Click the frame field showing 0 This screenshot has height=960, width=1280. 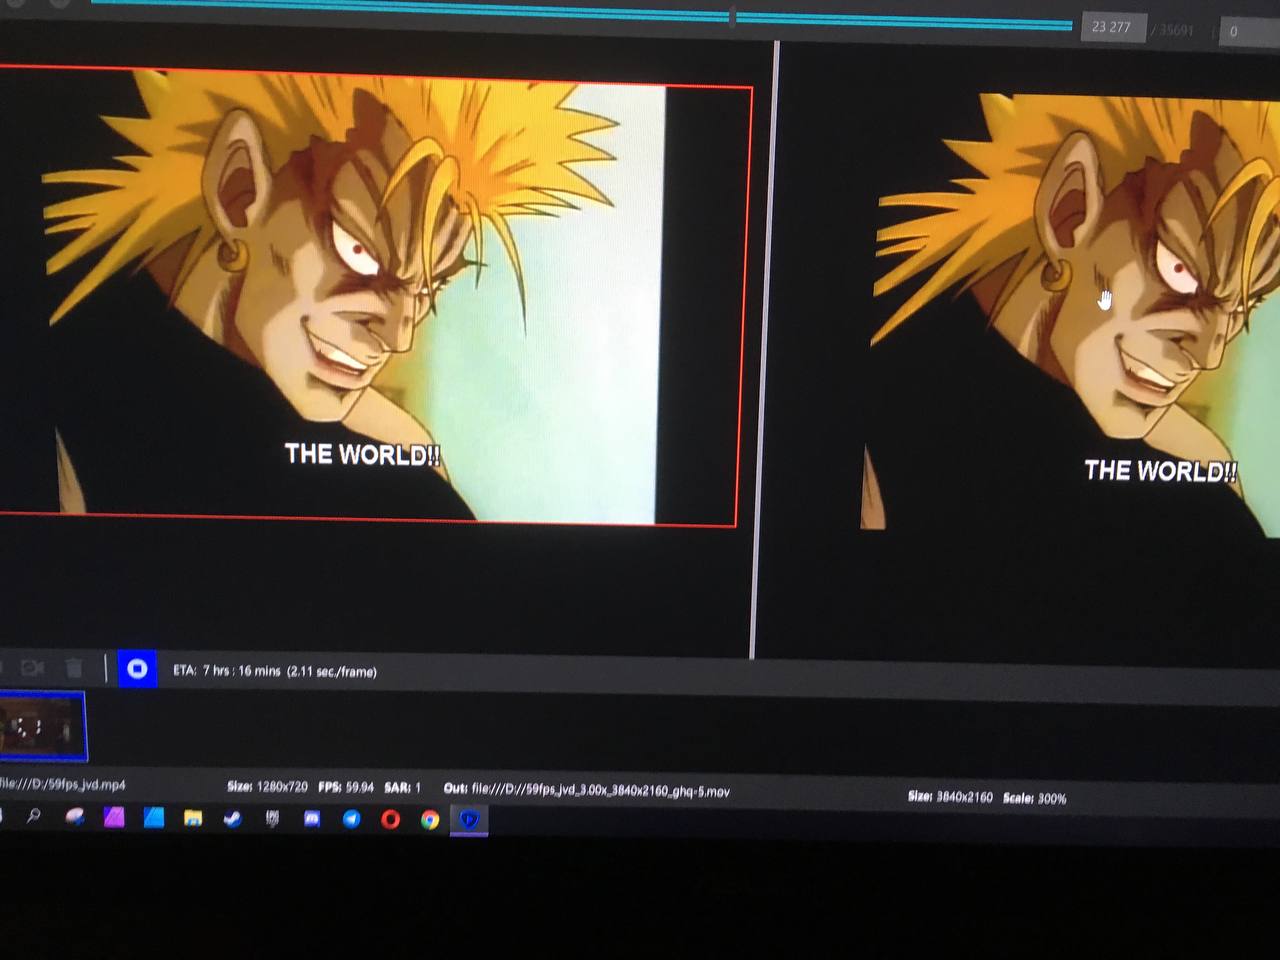coord(1248,31)
